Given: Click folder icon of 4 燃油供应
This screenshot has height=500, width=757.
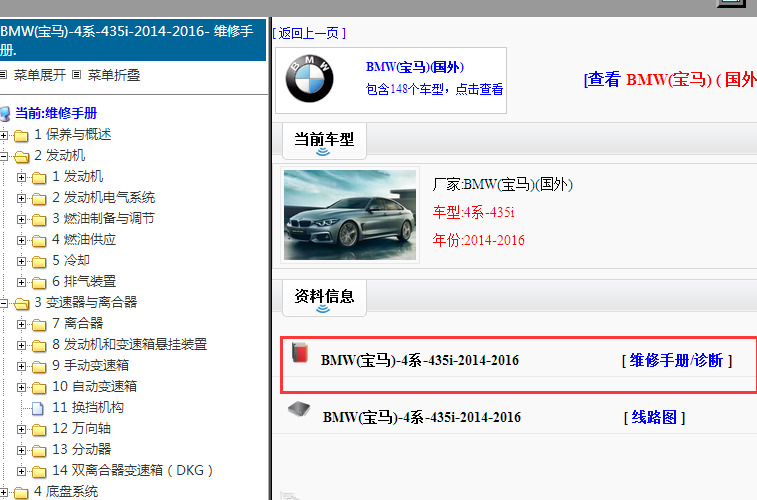Looking at the screenshot, I should [39, 240].
